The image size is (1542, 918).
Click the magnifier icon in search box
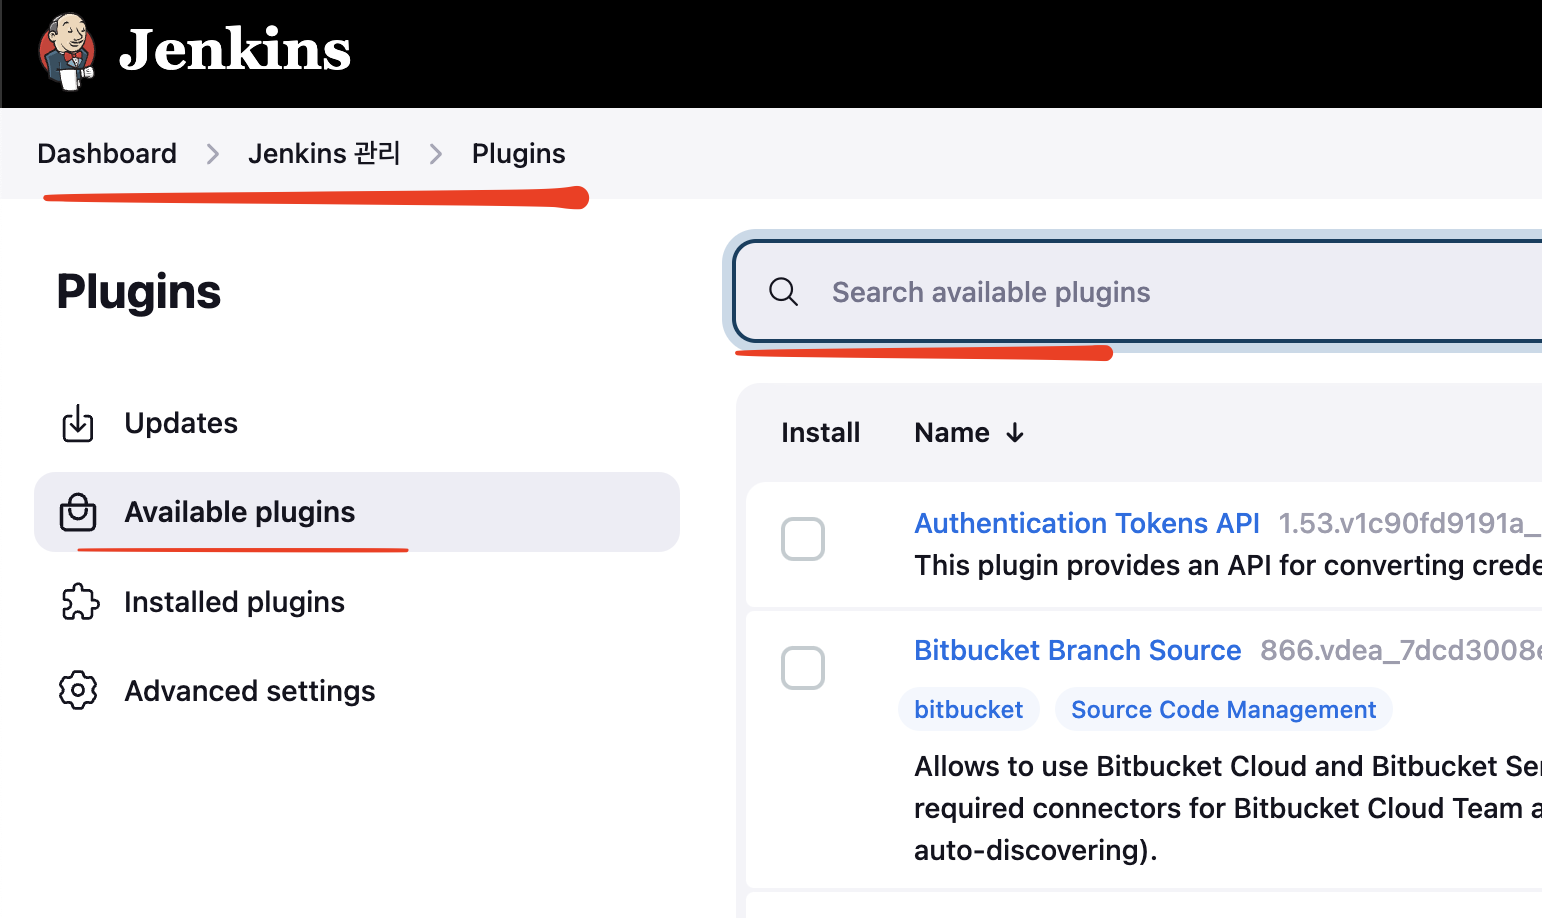[783, 292]
